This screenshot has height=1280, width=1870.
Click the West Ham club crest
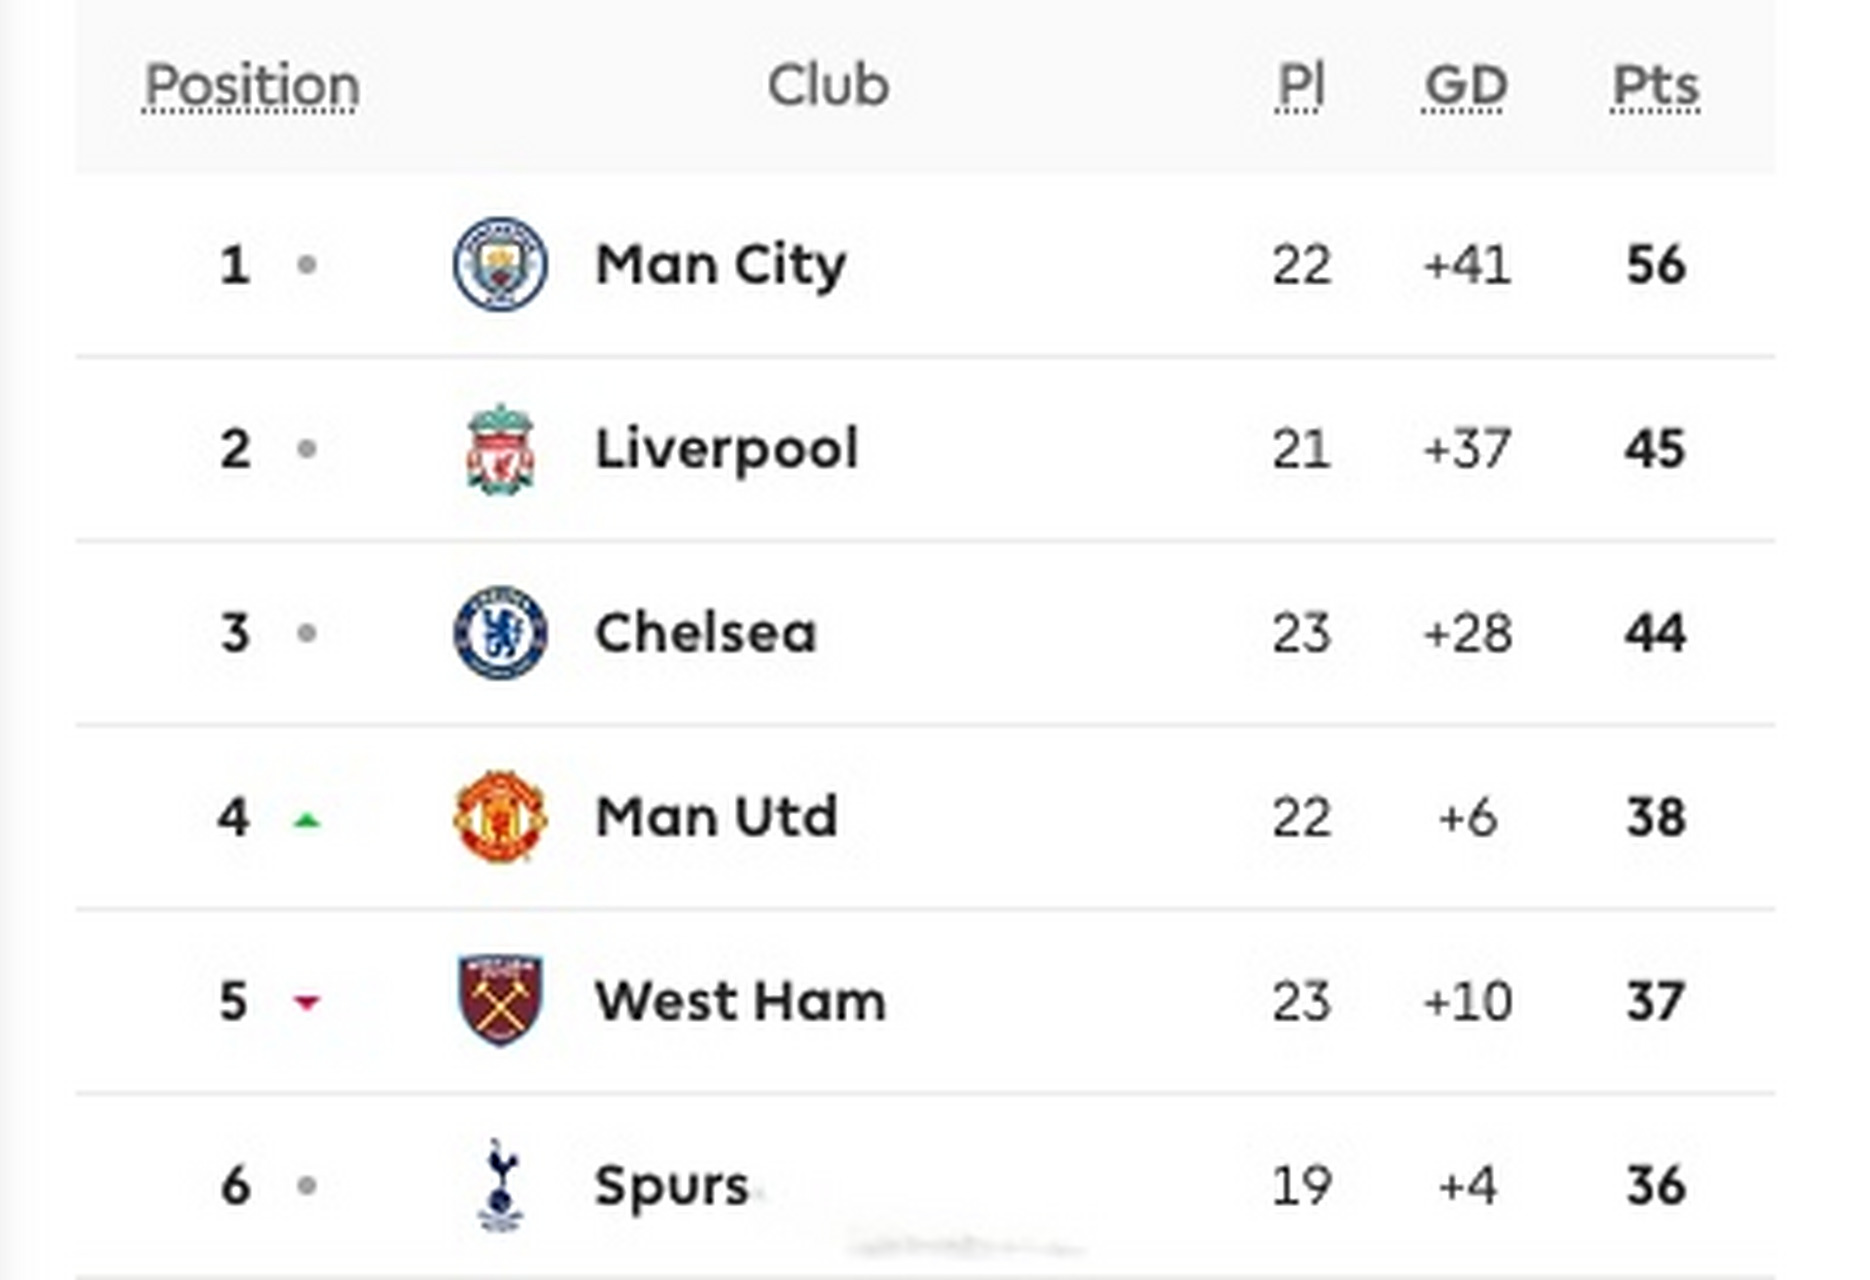pos(500,1000)
